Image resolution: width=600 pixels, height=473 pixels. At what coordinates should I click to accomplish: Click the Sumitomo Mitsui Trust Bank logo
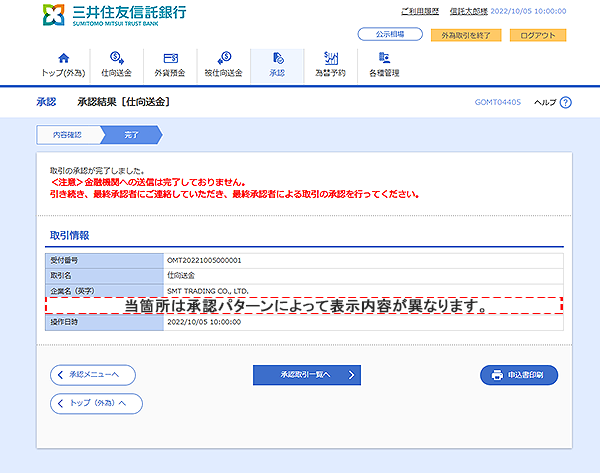point(114,15)
